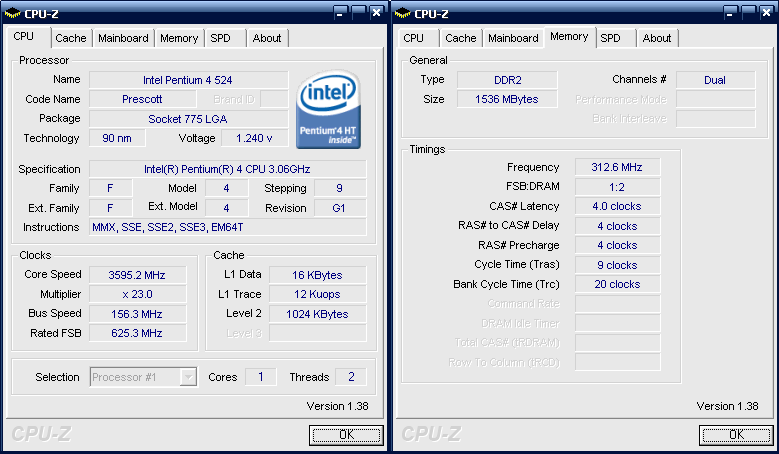Click the Stepping value '9'
Viewport: 779px width, 454px height.
[x=340, y=188]
